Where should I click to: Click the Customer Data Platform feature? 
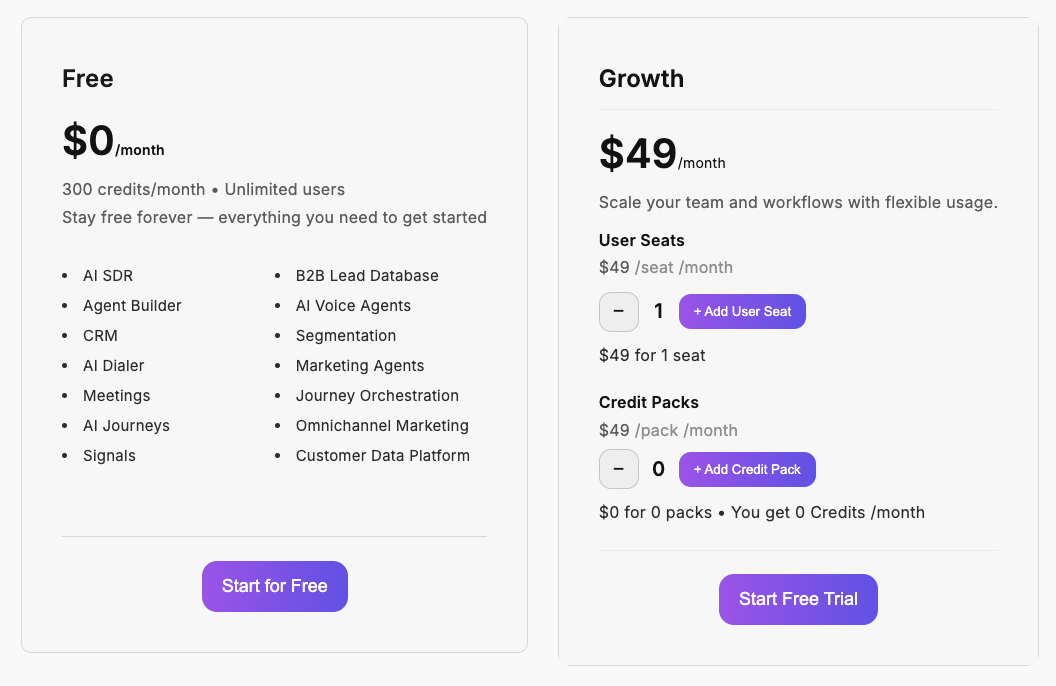pos(382,455)
